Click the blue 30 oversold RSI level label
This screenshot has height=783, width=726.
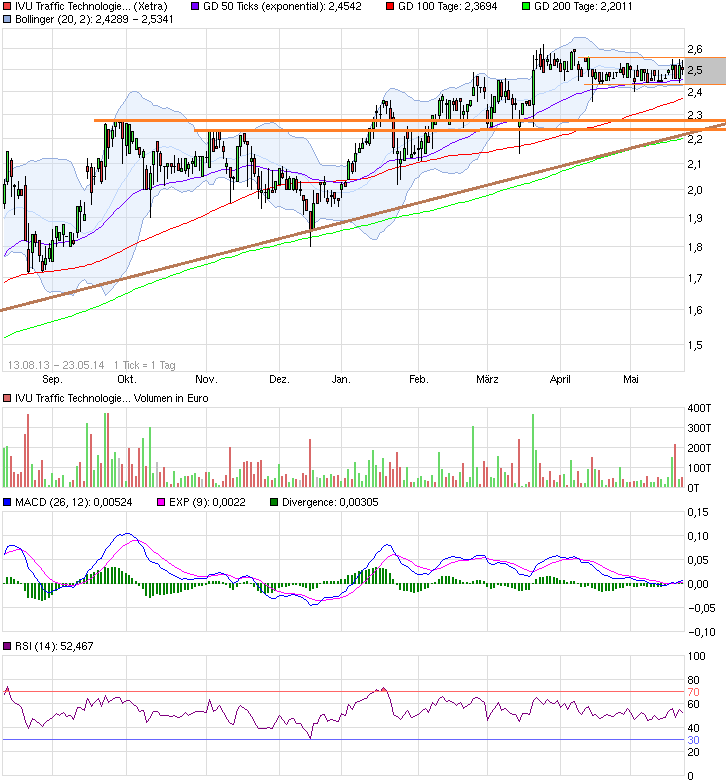coord(693,740)
